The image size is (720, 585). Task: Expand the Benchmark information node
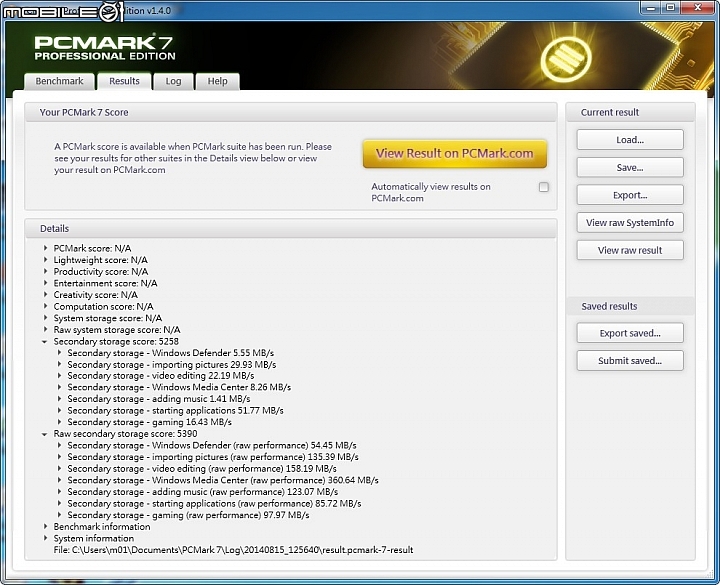(x=45, y=526)
